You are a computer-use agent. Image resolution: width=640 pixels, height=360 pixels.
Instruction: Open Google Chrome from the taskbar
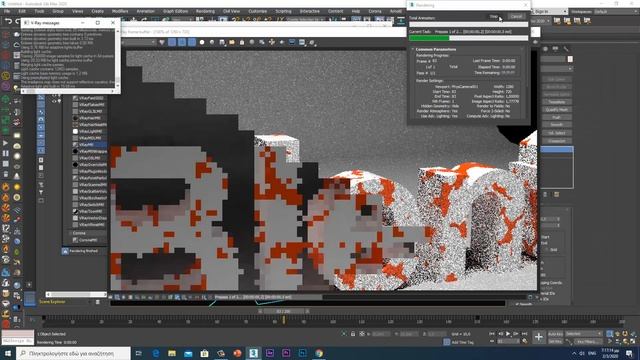click(x=319, y=353)
